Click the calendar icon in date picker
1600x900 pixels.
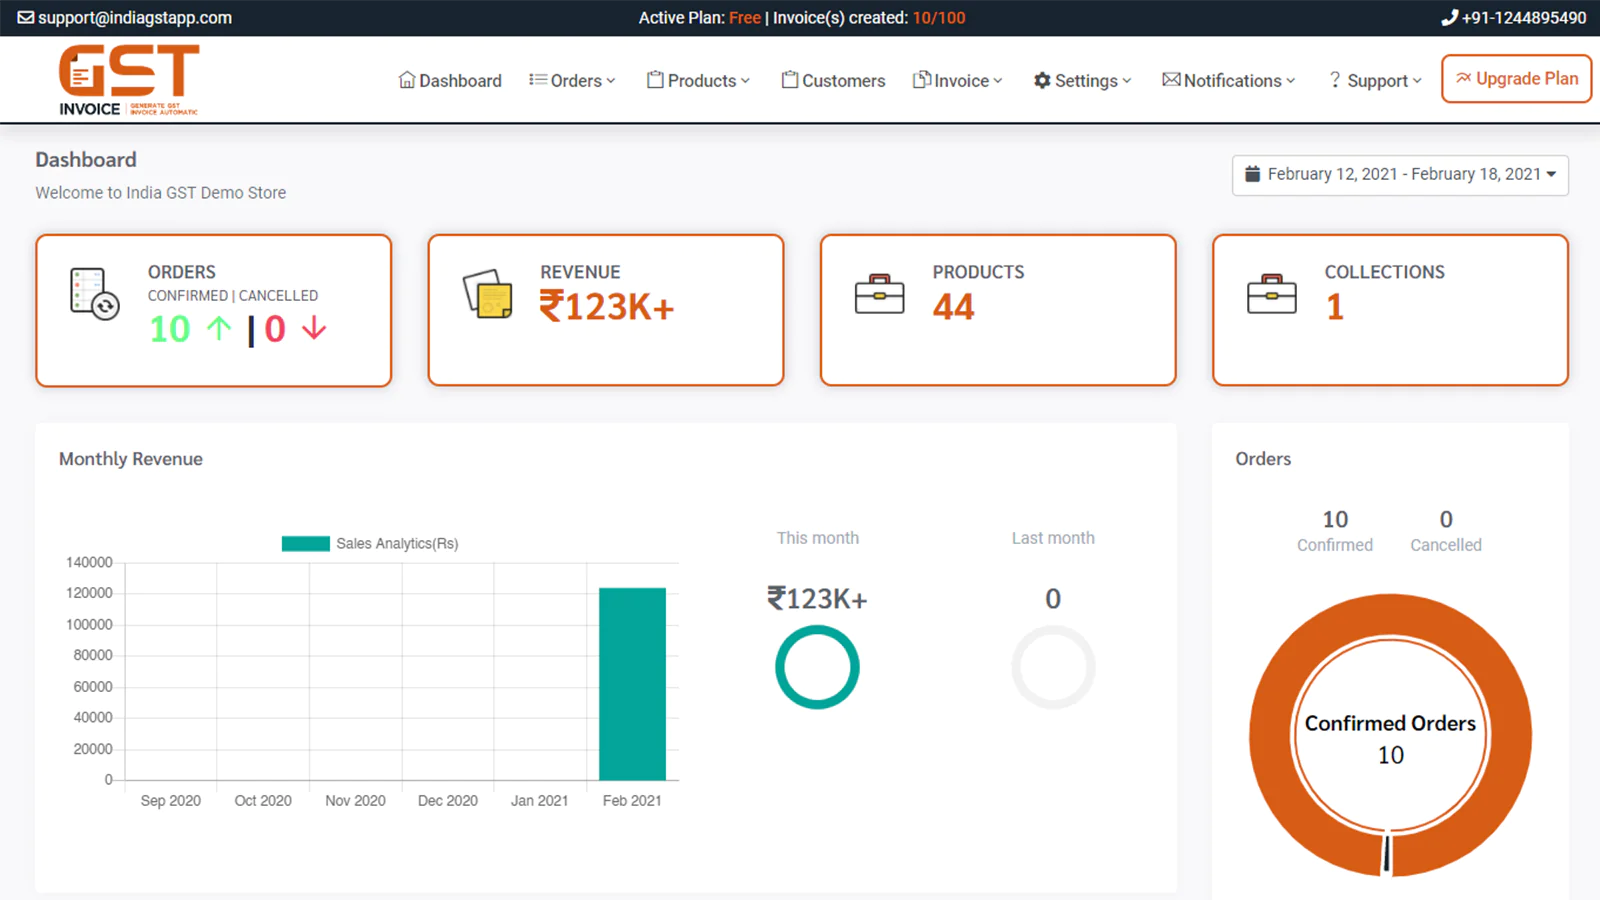(x=1252, y=174)
